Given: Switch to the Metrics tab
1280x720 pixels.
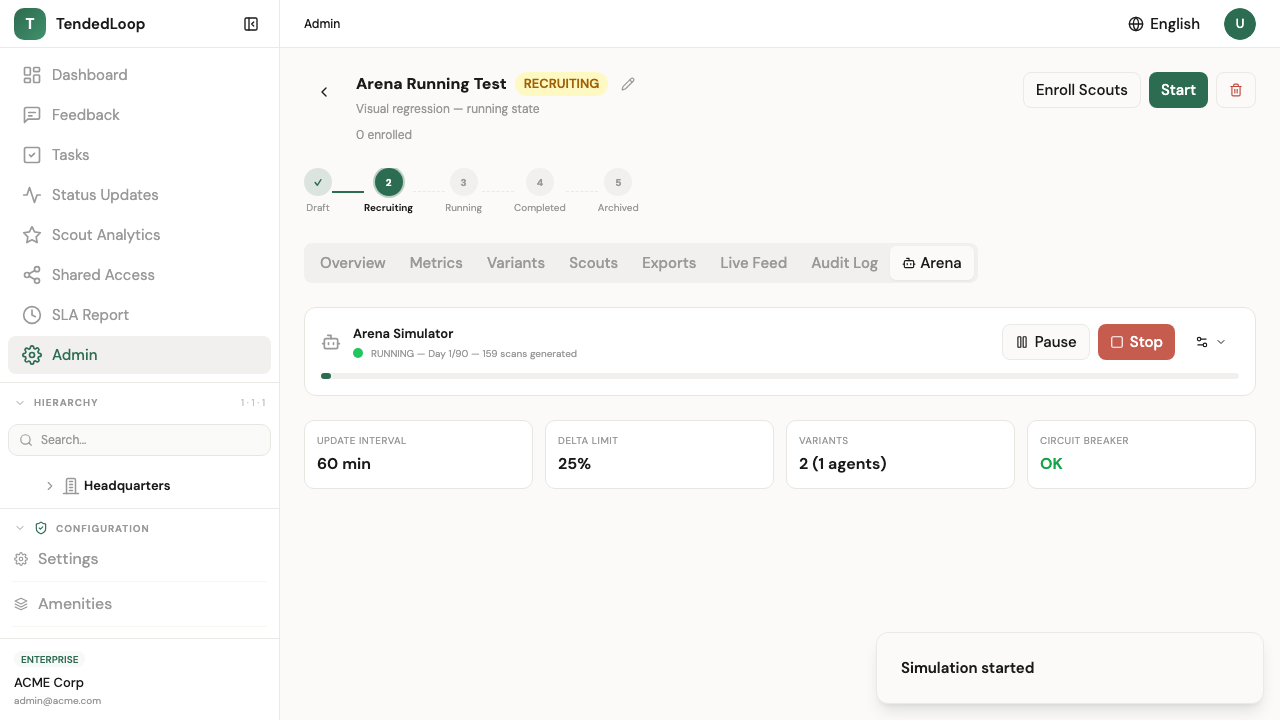Looking at the screenshot, I should tap(436, 263).
